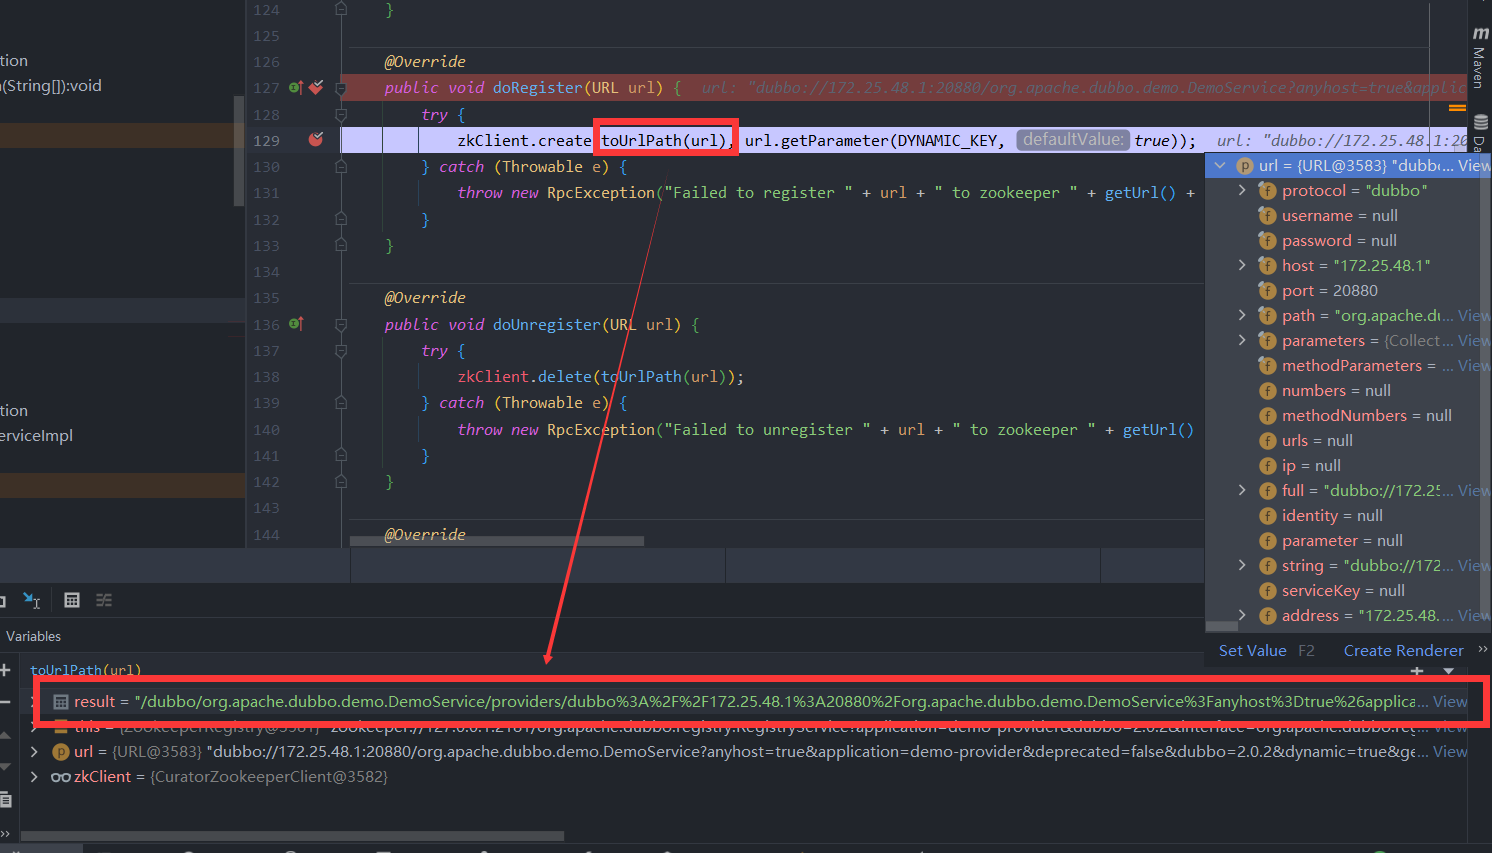Click the field icon next to protocol
The height and width of the screenshot is (853, 1492).
(x=1267, y=190)
